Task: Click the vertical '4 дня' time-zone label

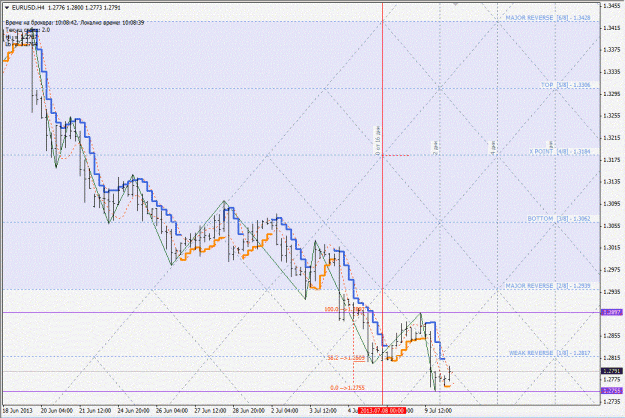Action: (493, 147)
